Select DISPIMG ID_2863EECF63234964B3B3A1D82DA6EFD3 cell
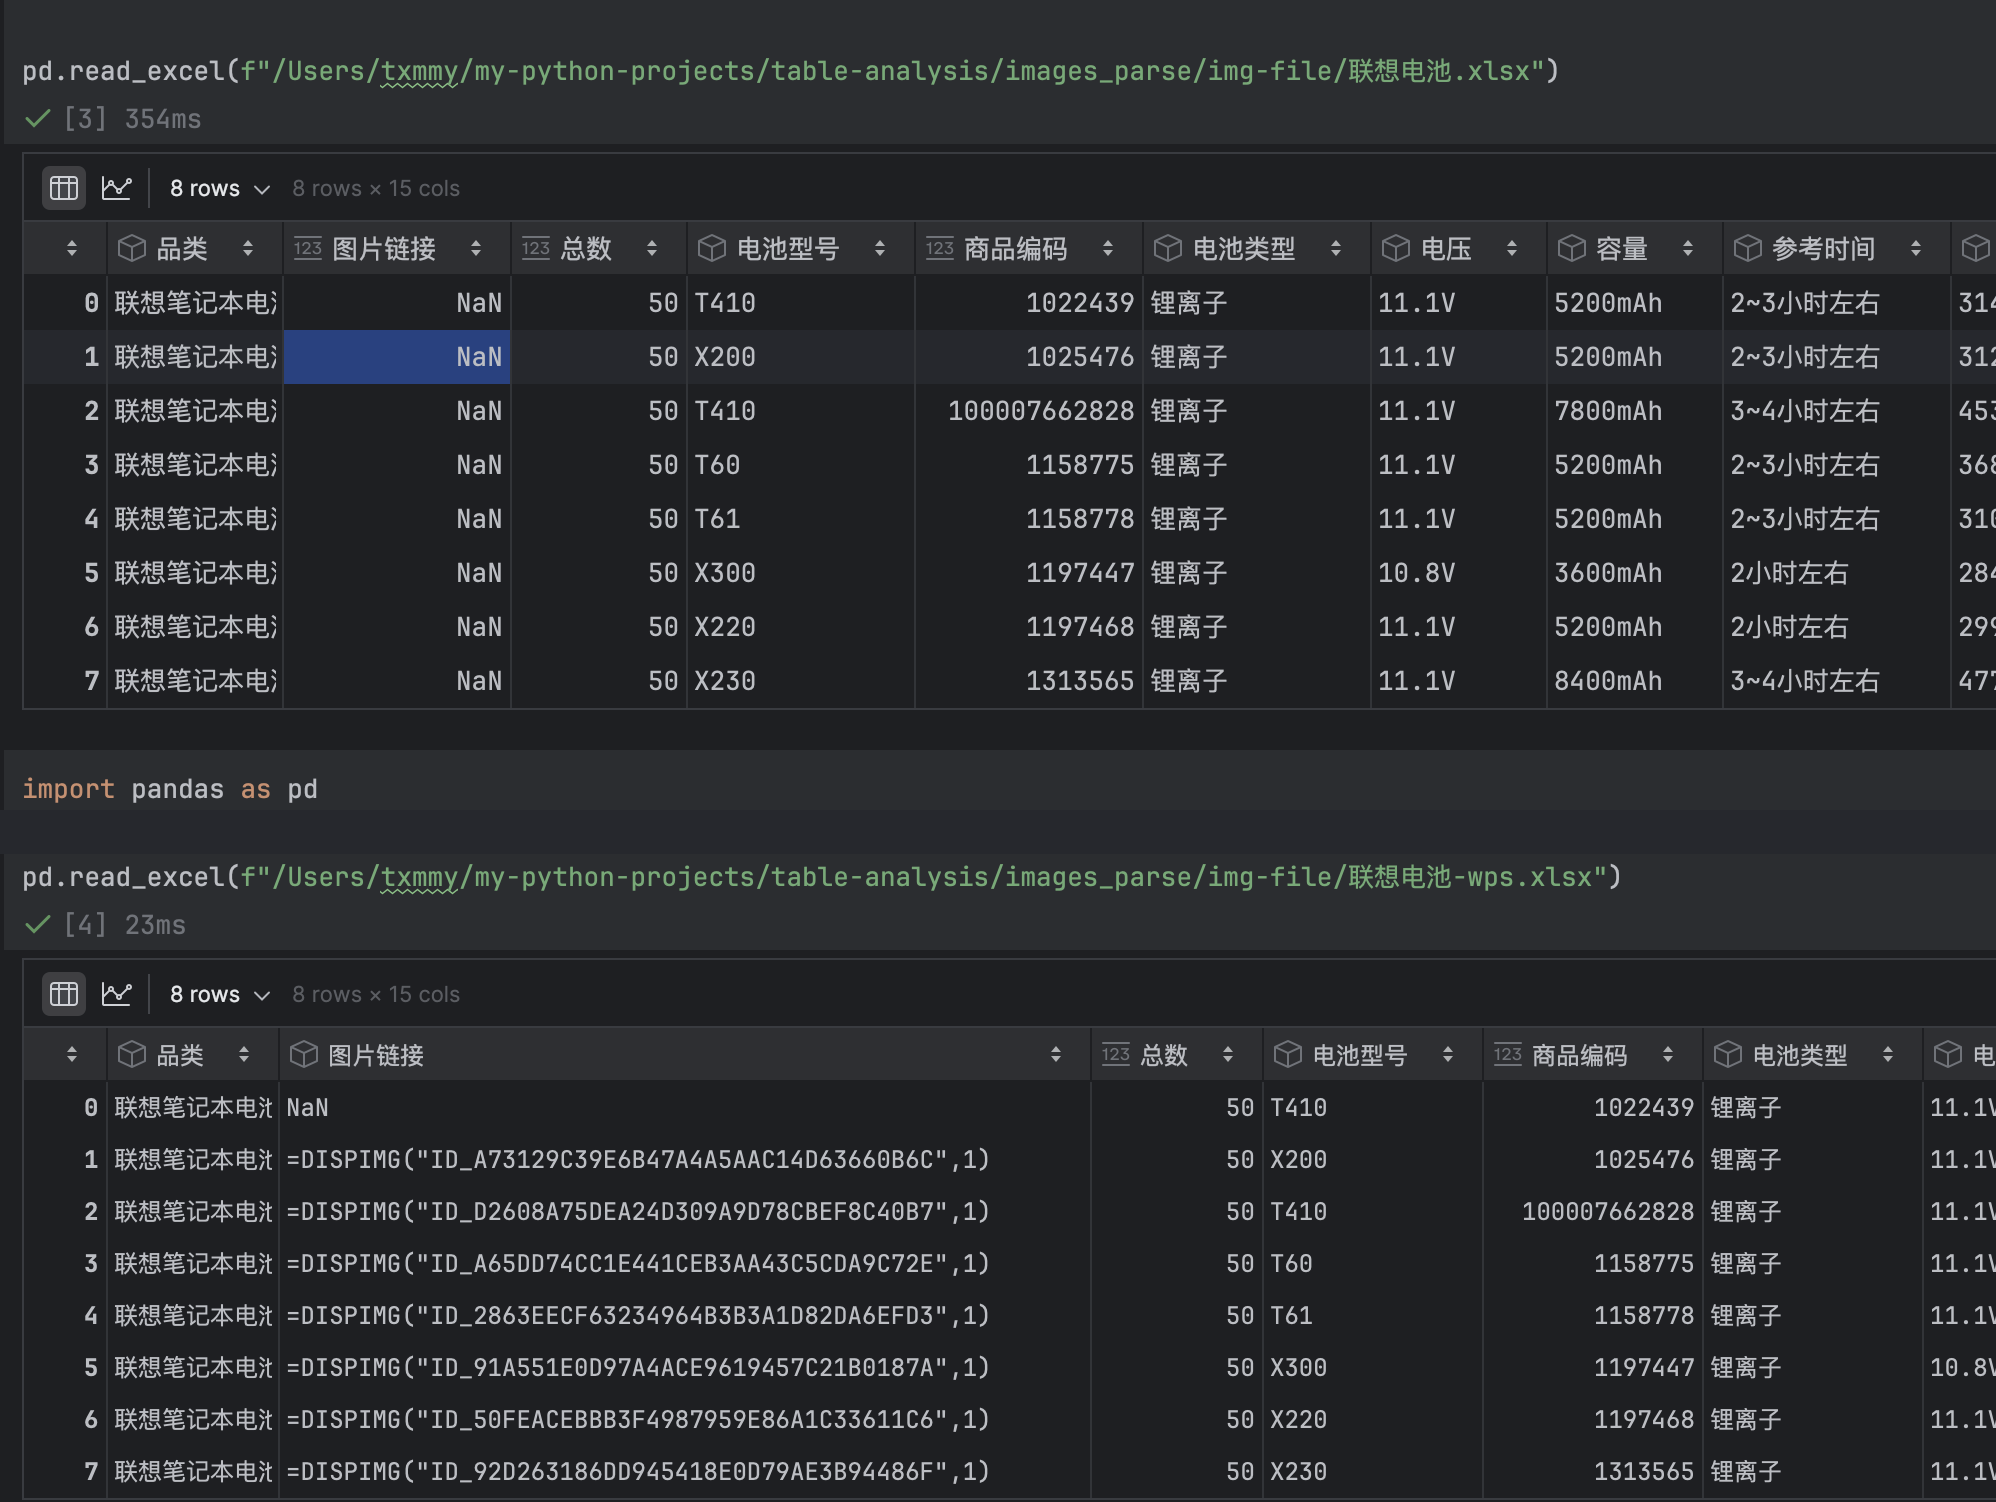The width and height of the screenshot is (1996, 1502). tap(685, 1316)
